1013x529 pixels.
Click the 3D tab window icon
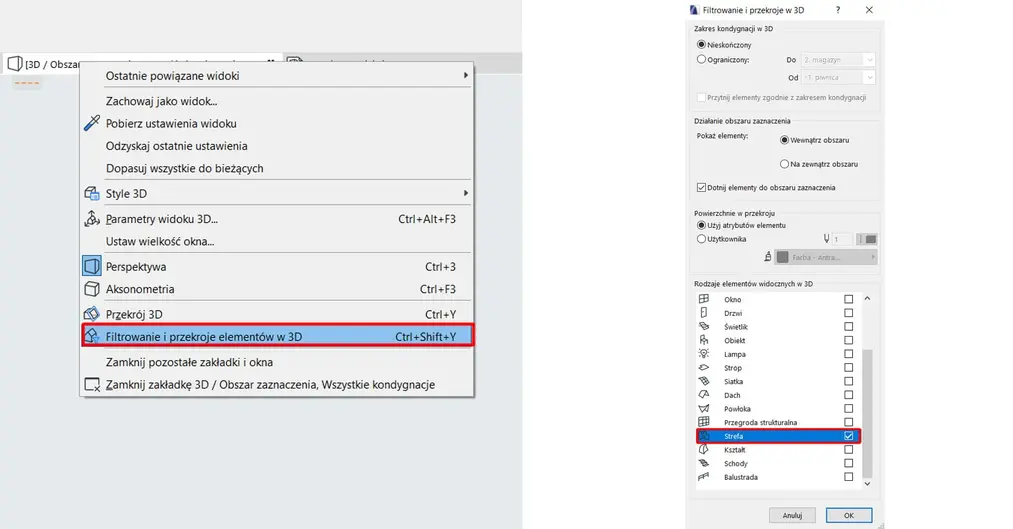pyautogui.click(x=14, y=63)
